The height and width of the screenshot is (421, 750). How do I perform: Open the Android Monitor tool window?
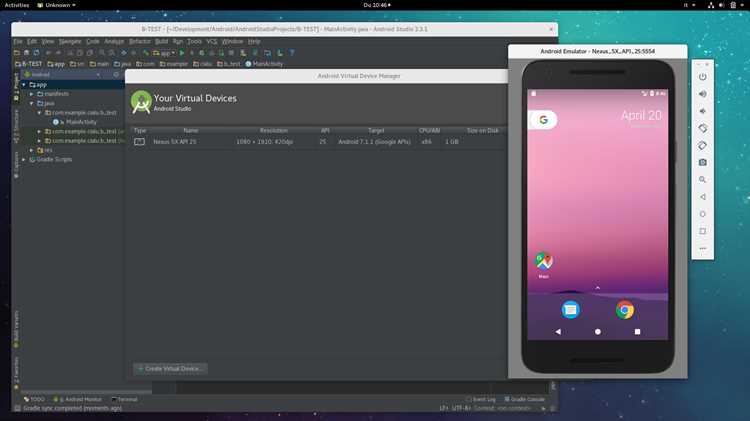(x=77, y=399)
